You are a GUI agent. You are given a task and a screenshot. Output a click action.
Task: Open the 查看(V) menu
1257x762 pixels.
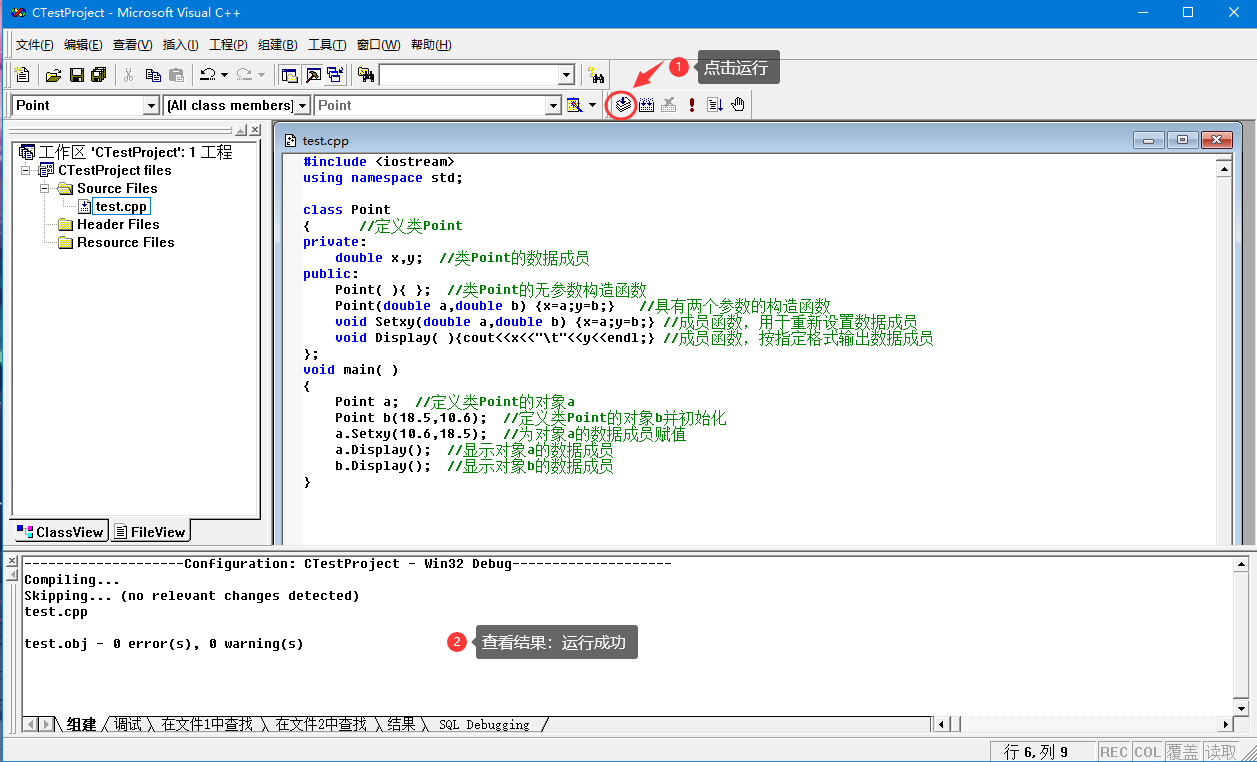[x=133, y=45]
